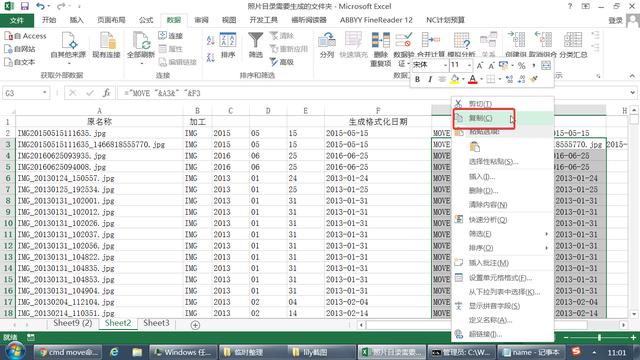Expand the Name Box dropdown showing G3

[x=44, y=93]
